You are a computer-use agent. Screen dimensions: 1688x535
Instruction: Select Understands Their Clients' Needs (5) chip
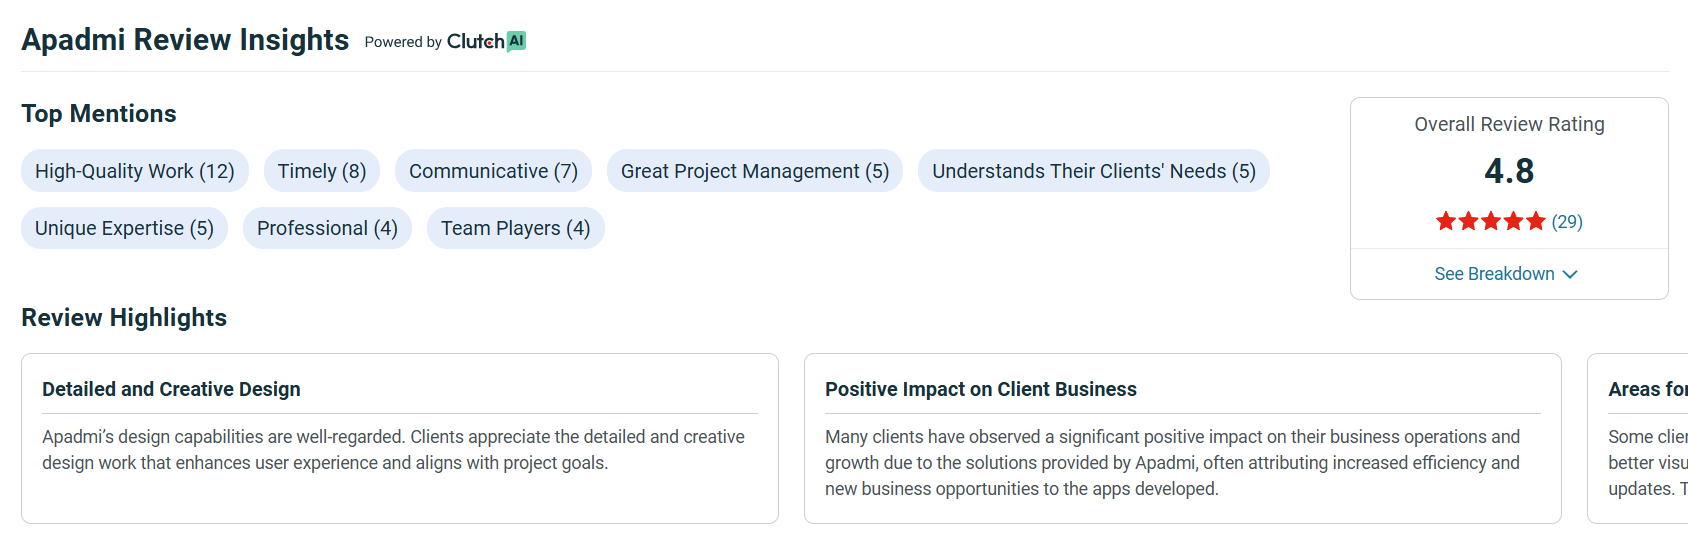[1093, 171]
